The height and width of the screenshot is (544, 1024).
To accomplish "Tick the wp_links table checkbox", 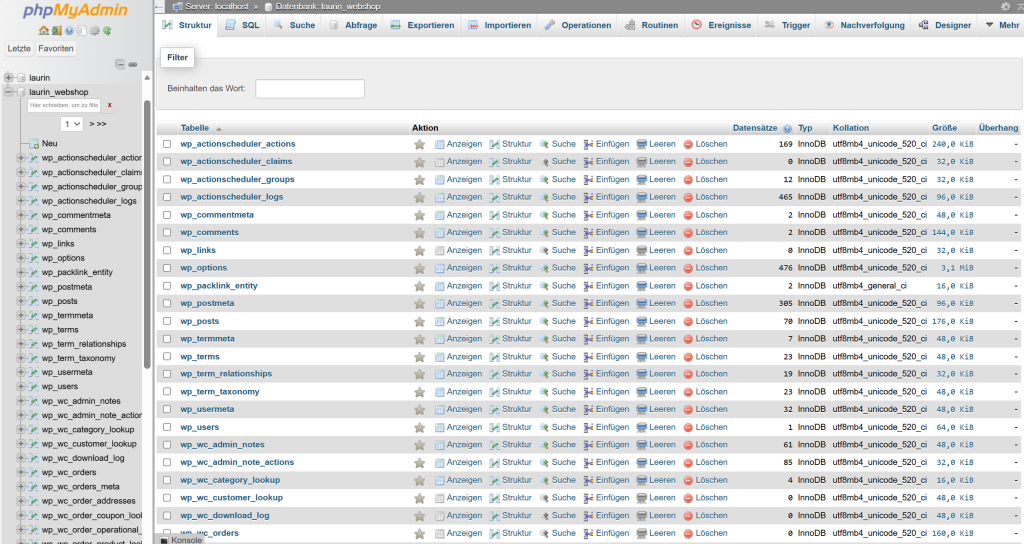I will pyautogui.click(x=167, y=250).
